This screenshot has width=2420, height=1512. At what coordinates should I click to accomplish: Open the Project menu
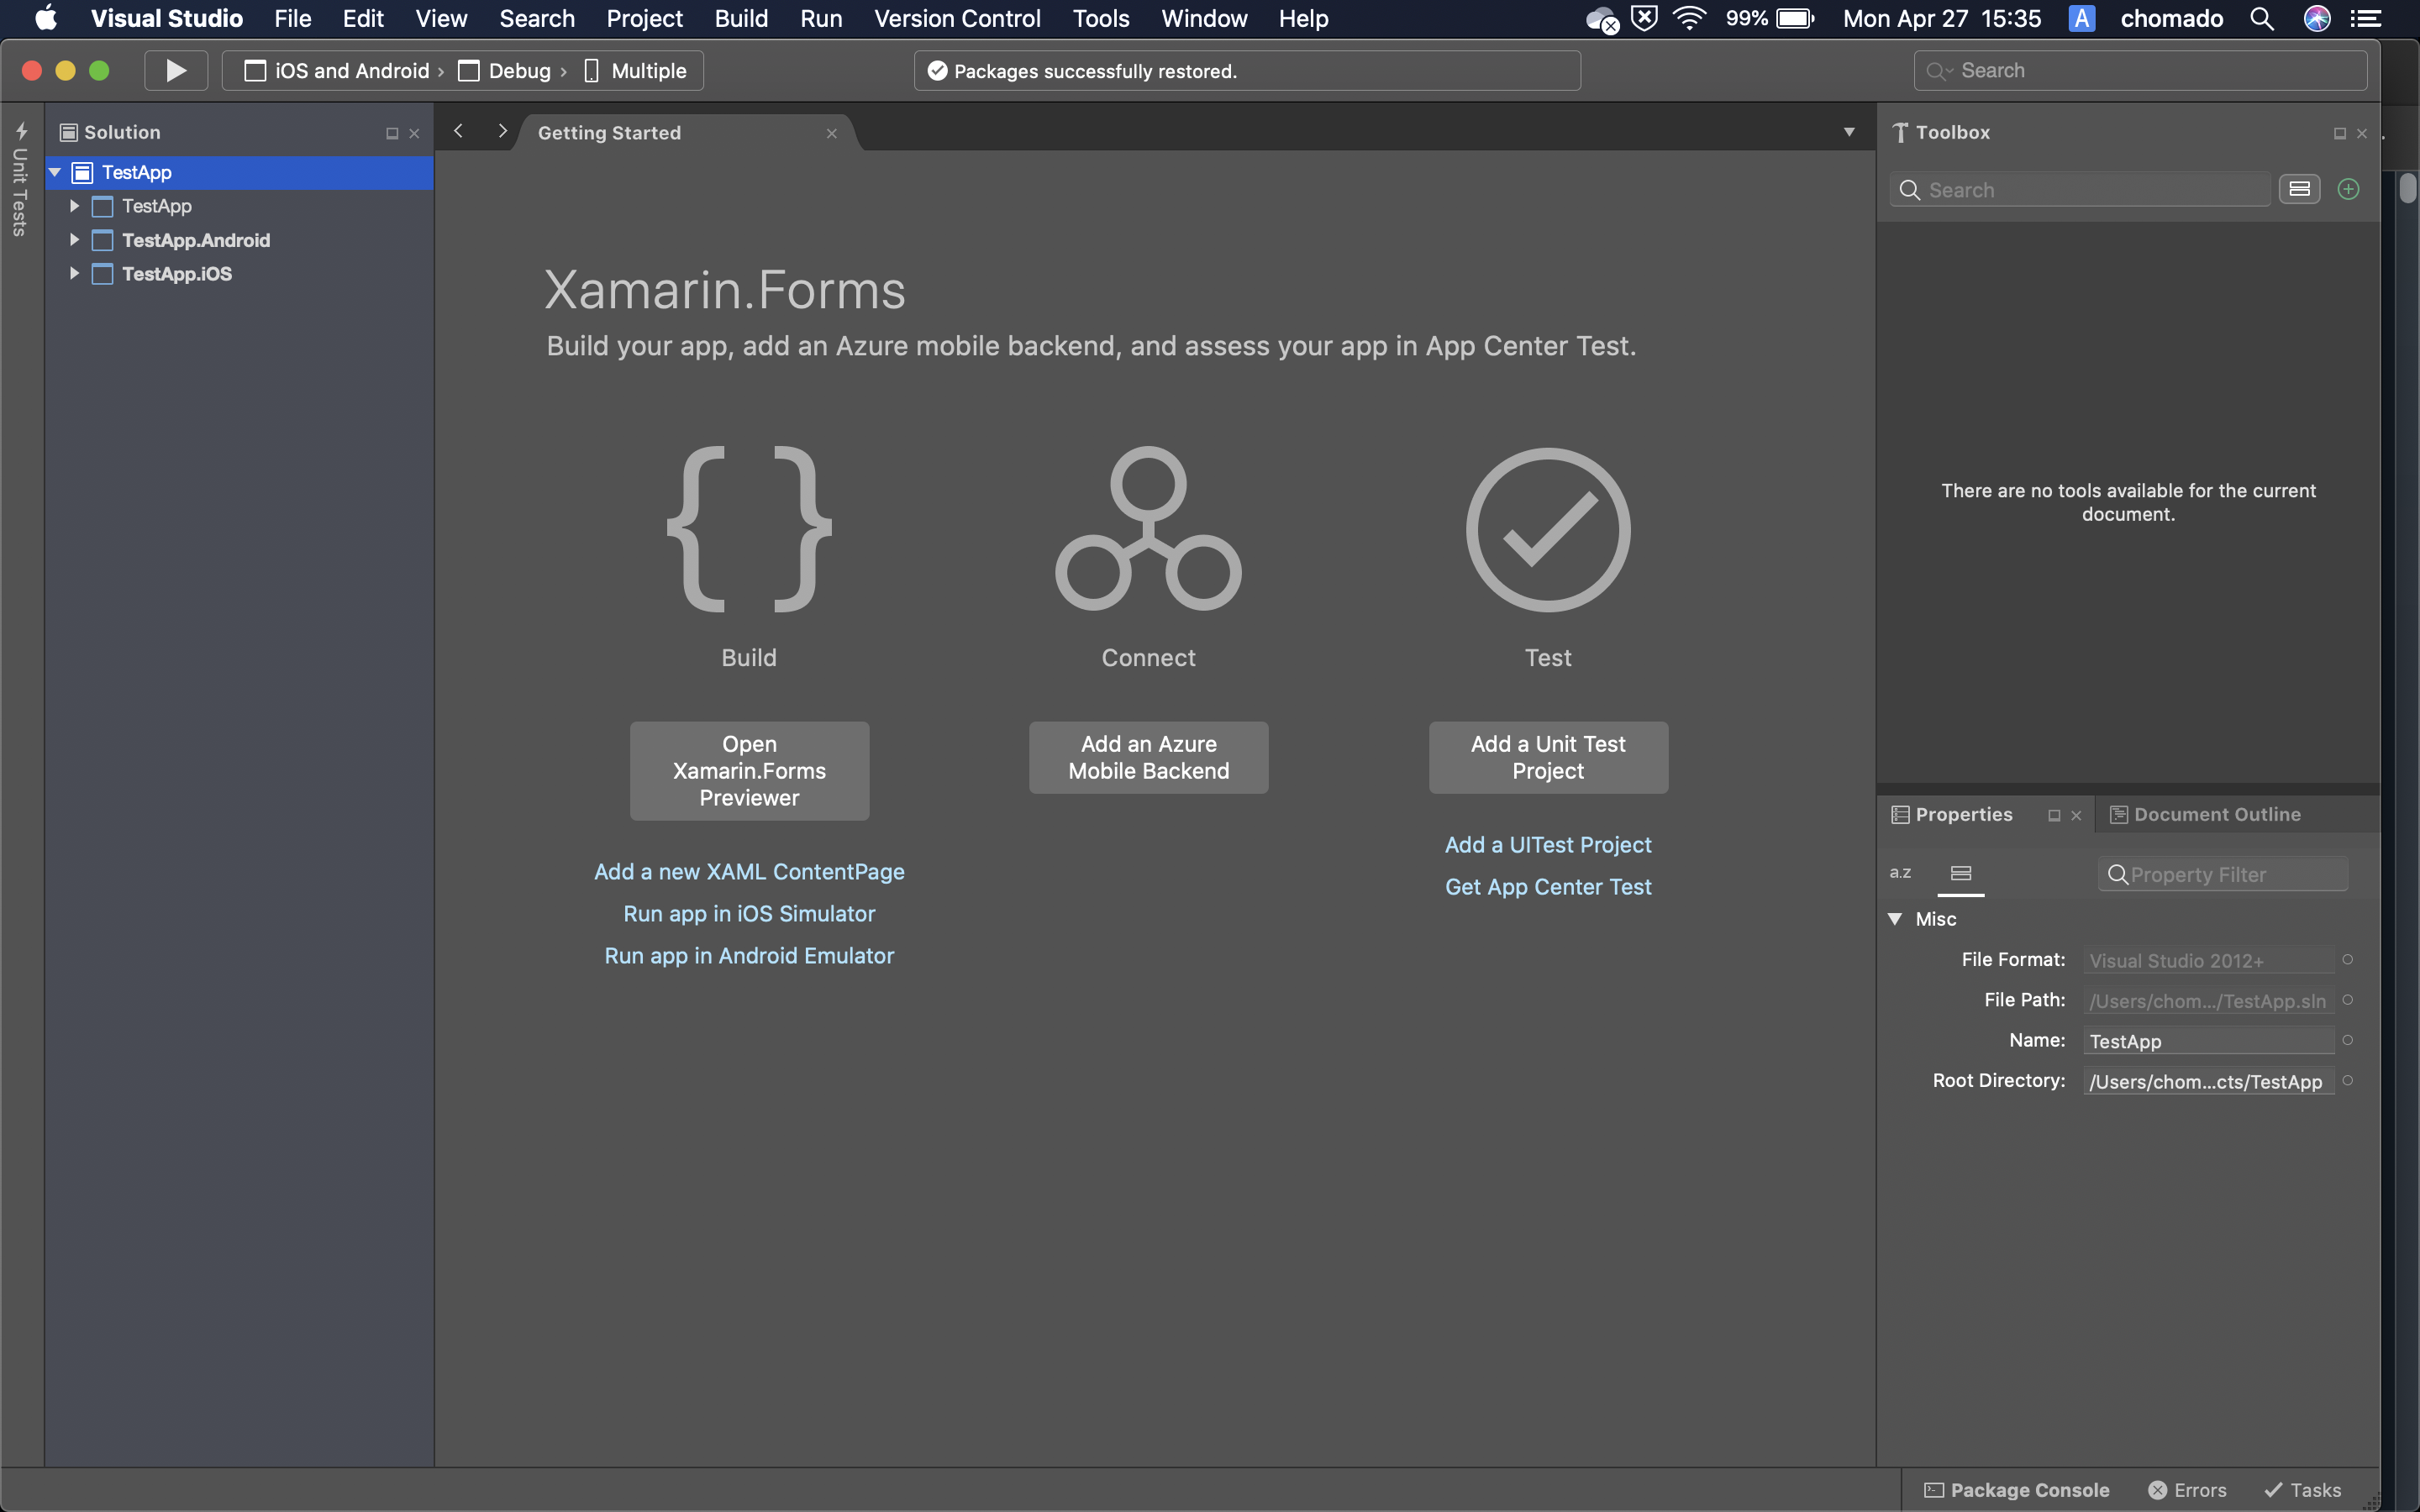(x=644, y=18)
